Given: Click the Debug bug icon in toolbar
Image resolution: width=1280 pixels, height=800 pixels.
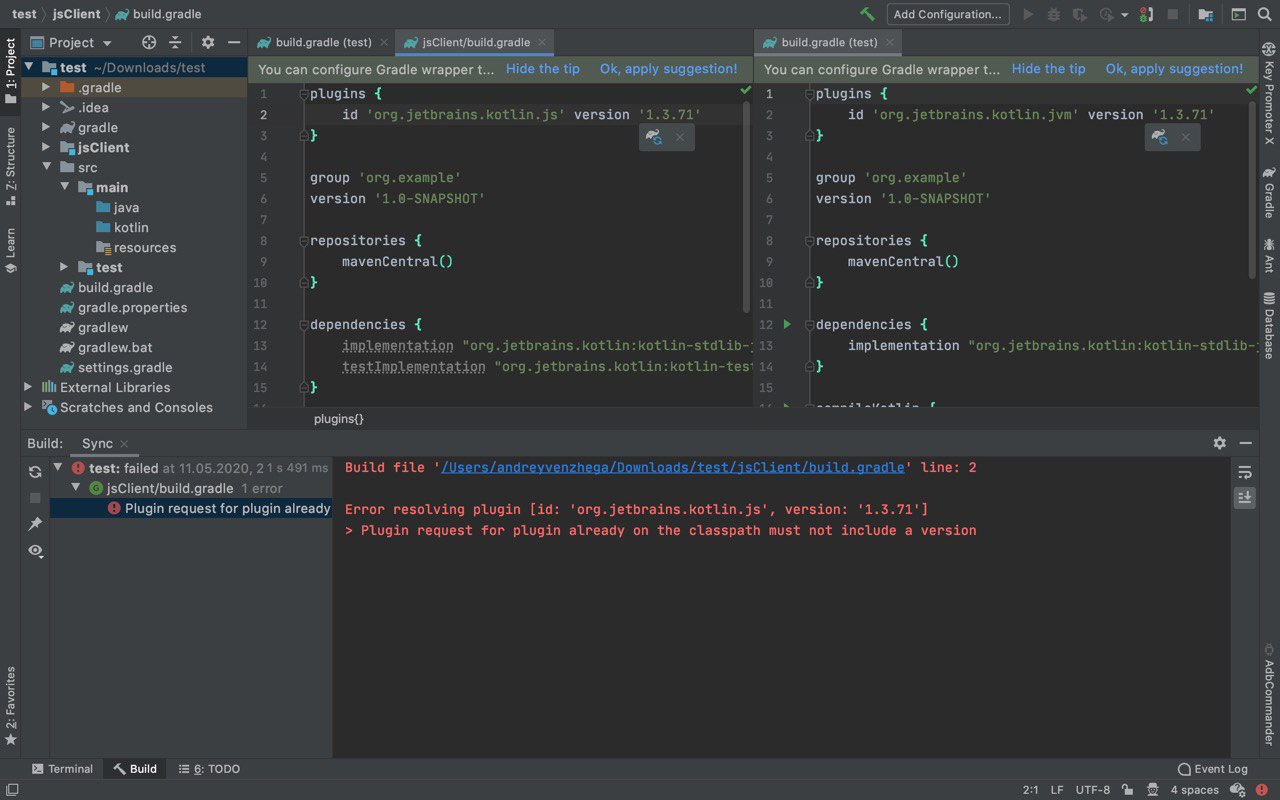Looking at the screenshot, I should coord(1053,14).
